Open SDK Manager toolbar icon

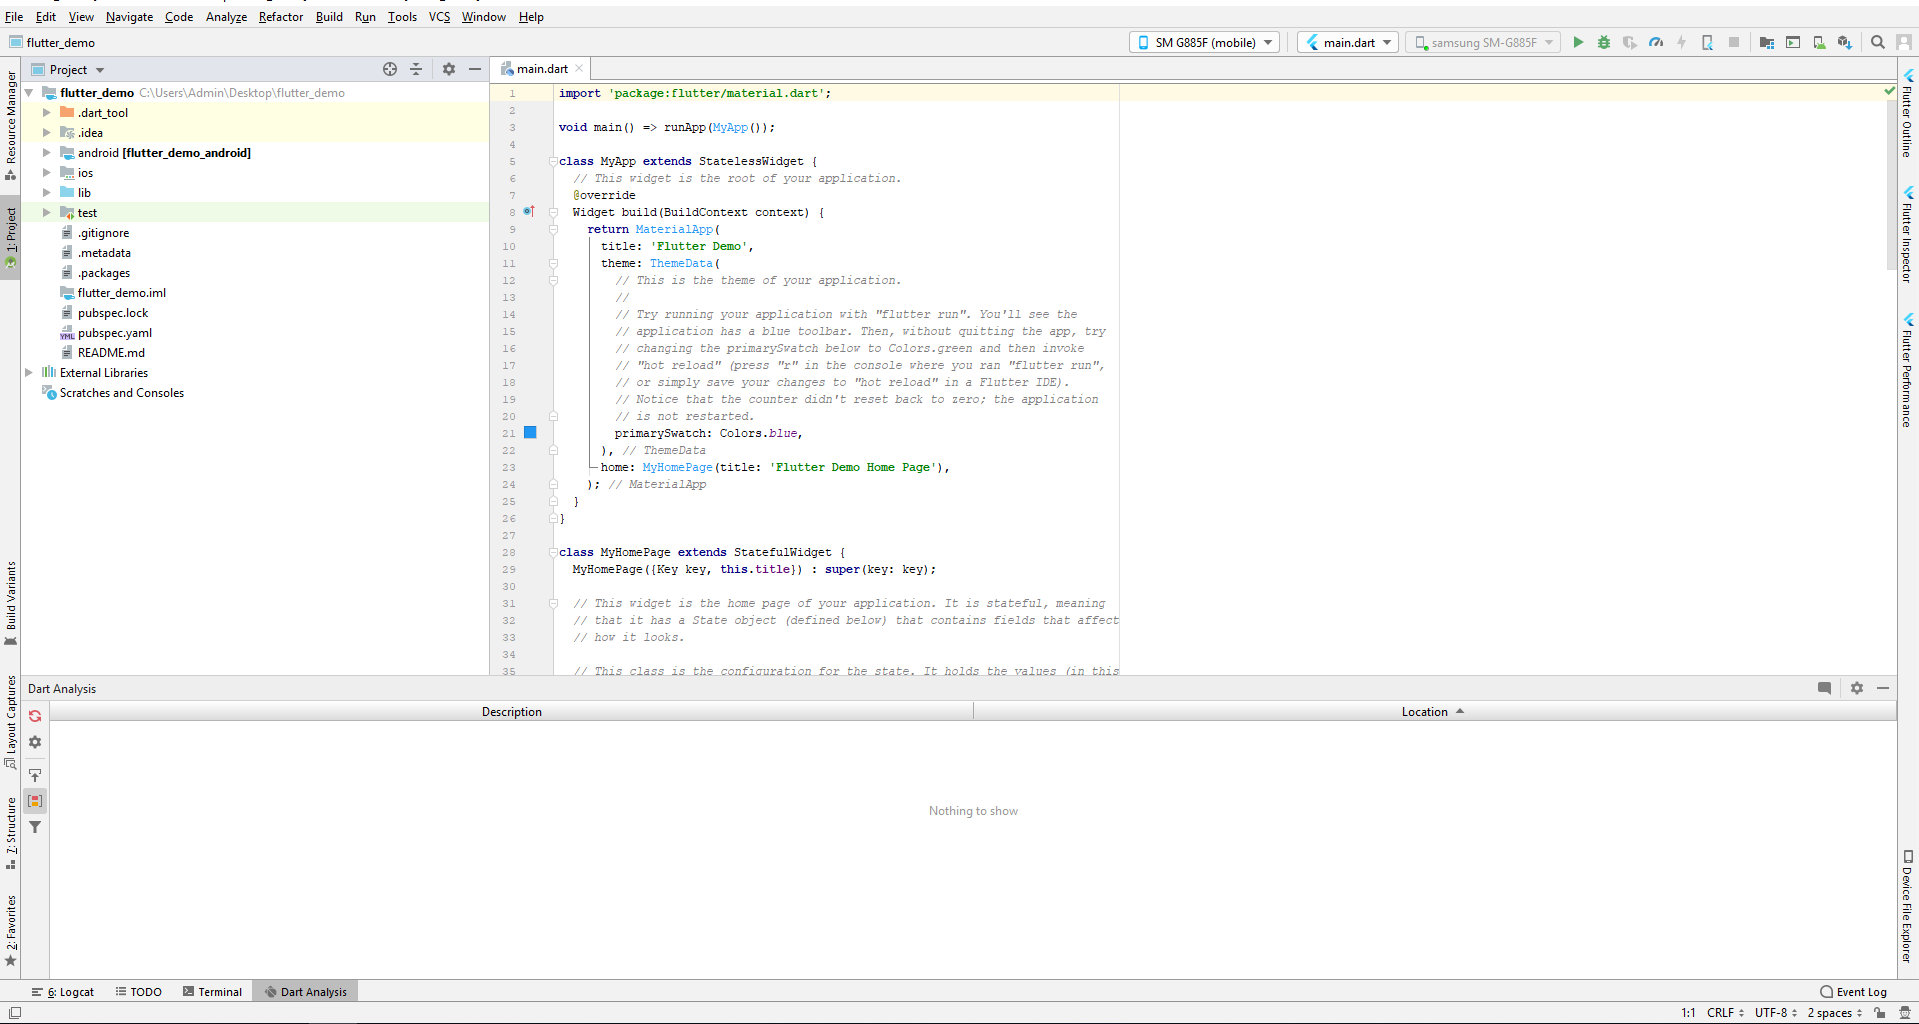[1845, 42]
